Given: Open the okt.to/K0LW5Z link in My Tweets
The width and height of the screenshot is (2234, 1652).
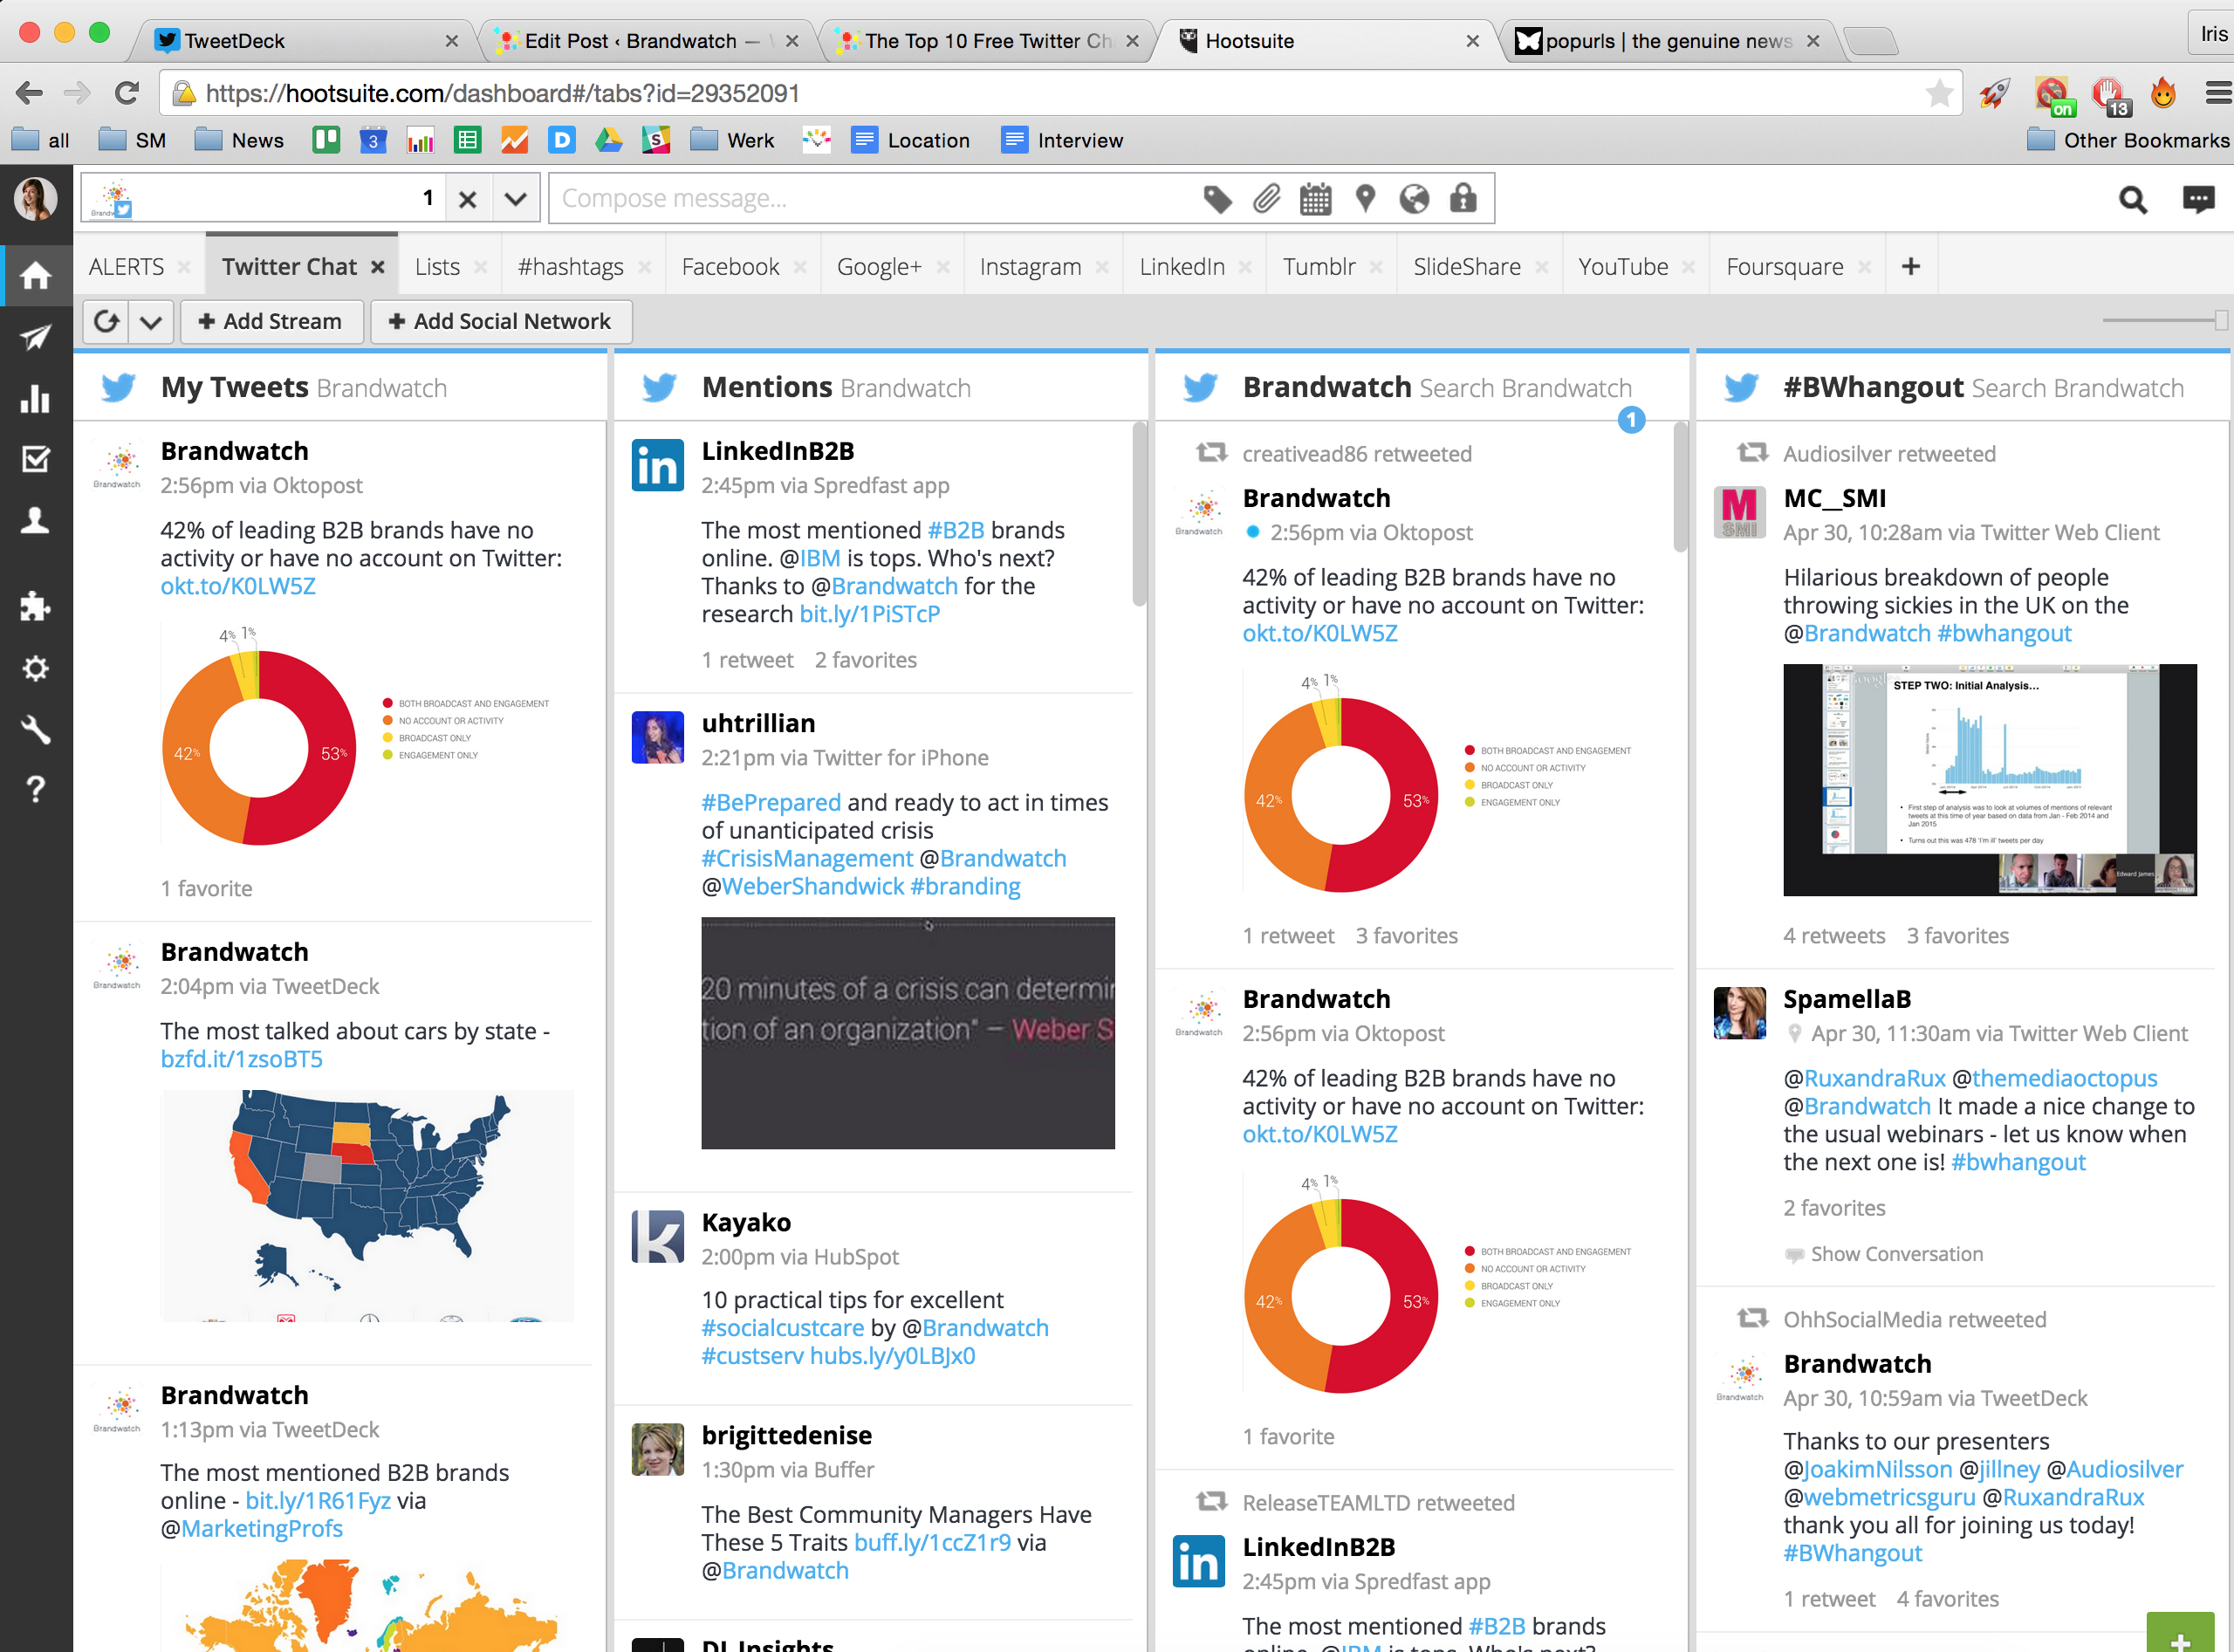Looking at the screenshot, I should tap(238, 586).
